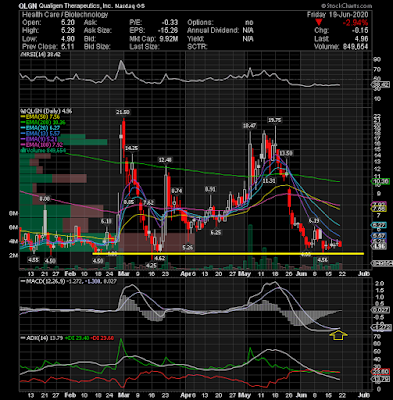Viewport: 393px width, 400px height.
Task: Click the Low value 4.90
Action: [x=68, y=39]
